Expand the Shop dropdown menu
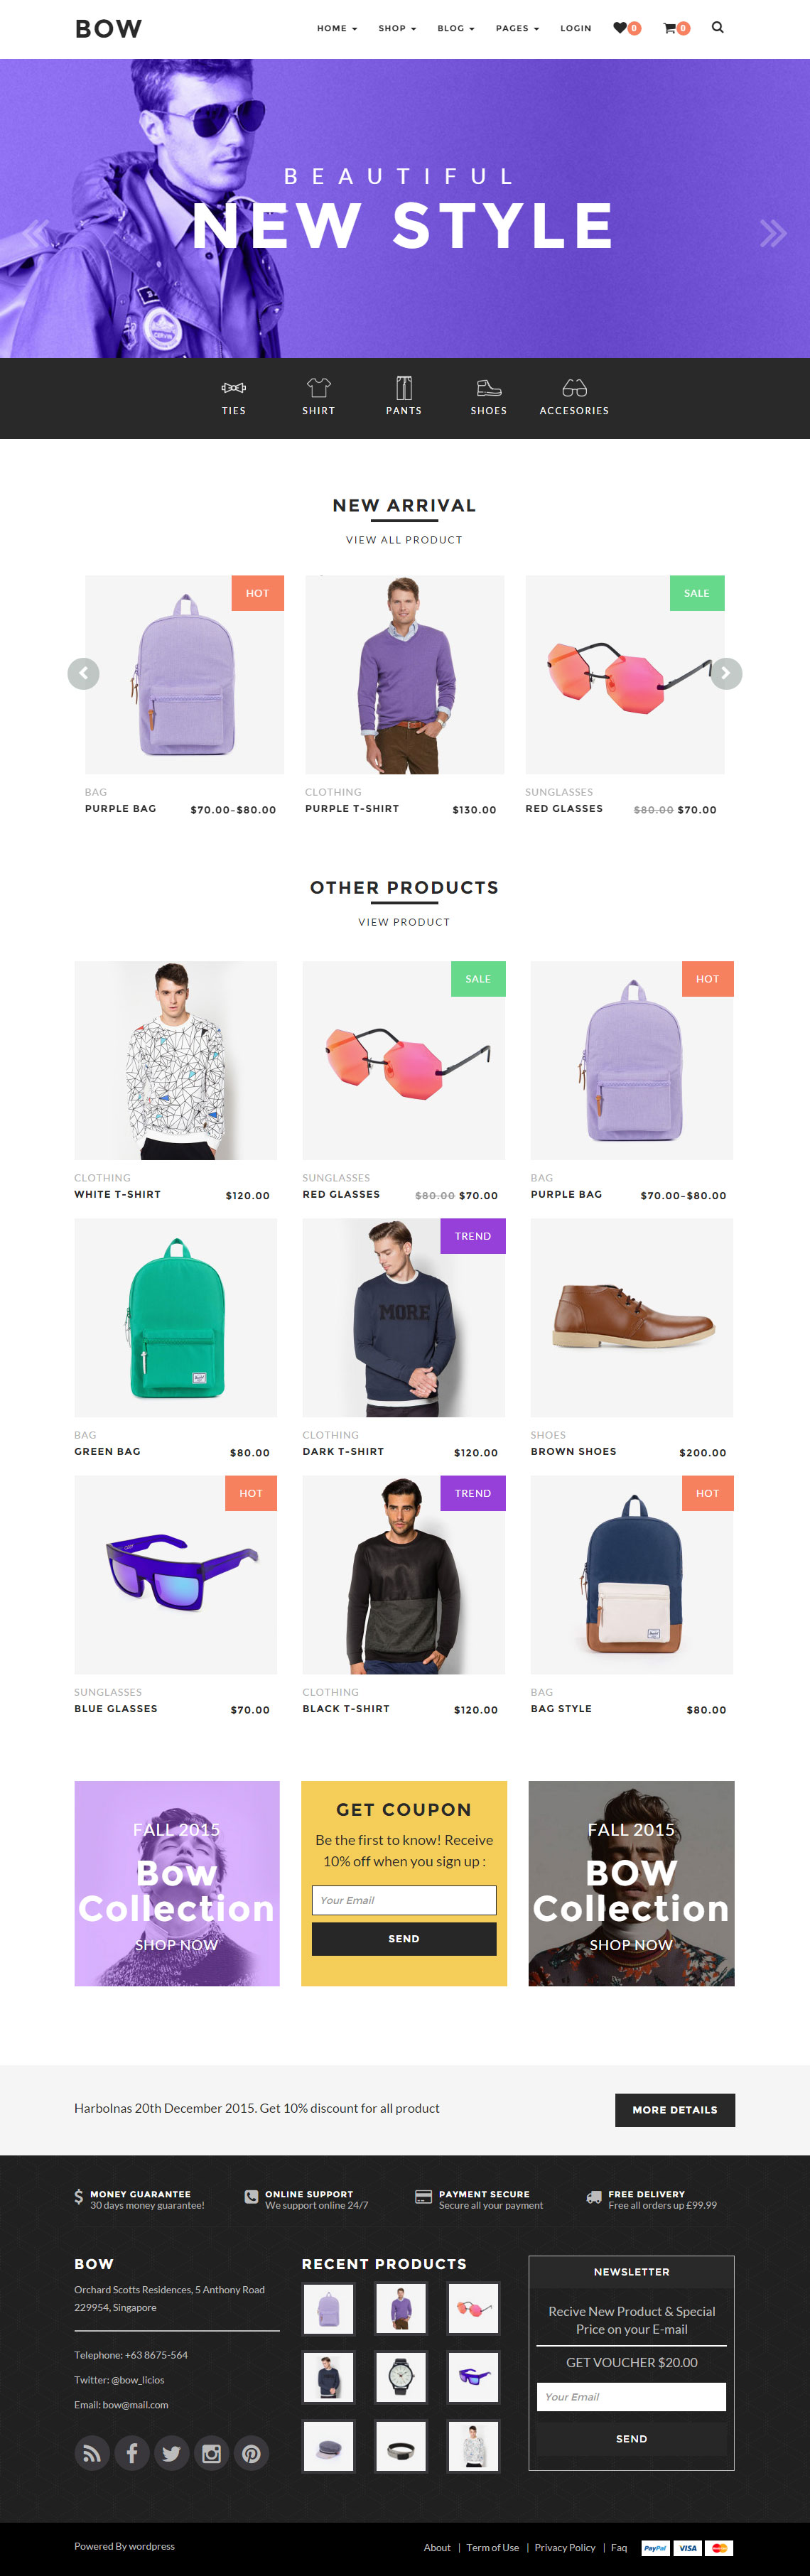Image resolution: width=810 pixels, height=2576 pixels. (x=397, y=28)
